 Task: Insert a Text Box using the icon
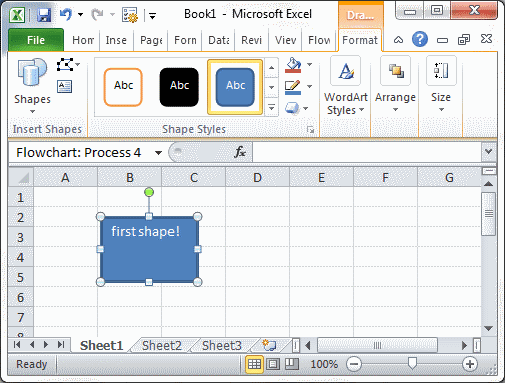(x=65, y=87)
